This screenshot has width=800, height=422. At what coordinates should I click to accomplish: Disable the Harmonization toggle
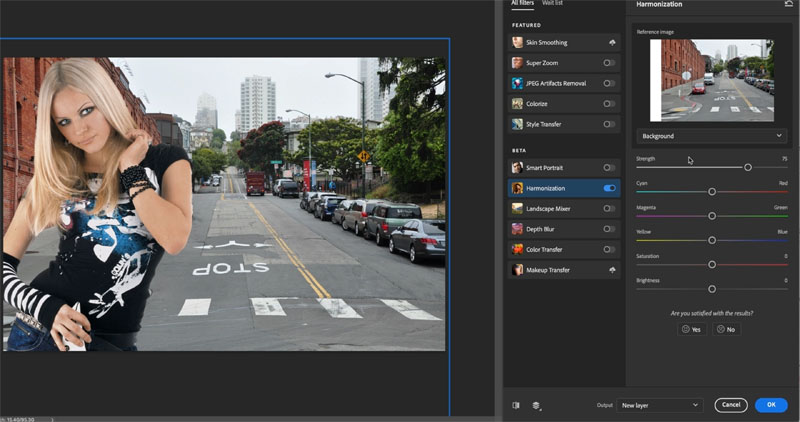click(609, 188)
